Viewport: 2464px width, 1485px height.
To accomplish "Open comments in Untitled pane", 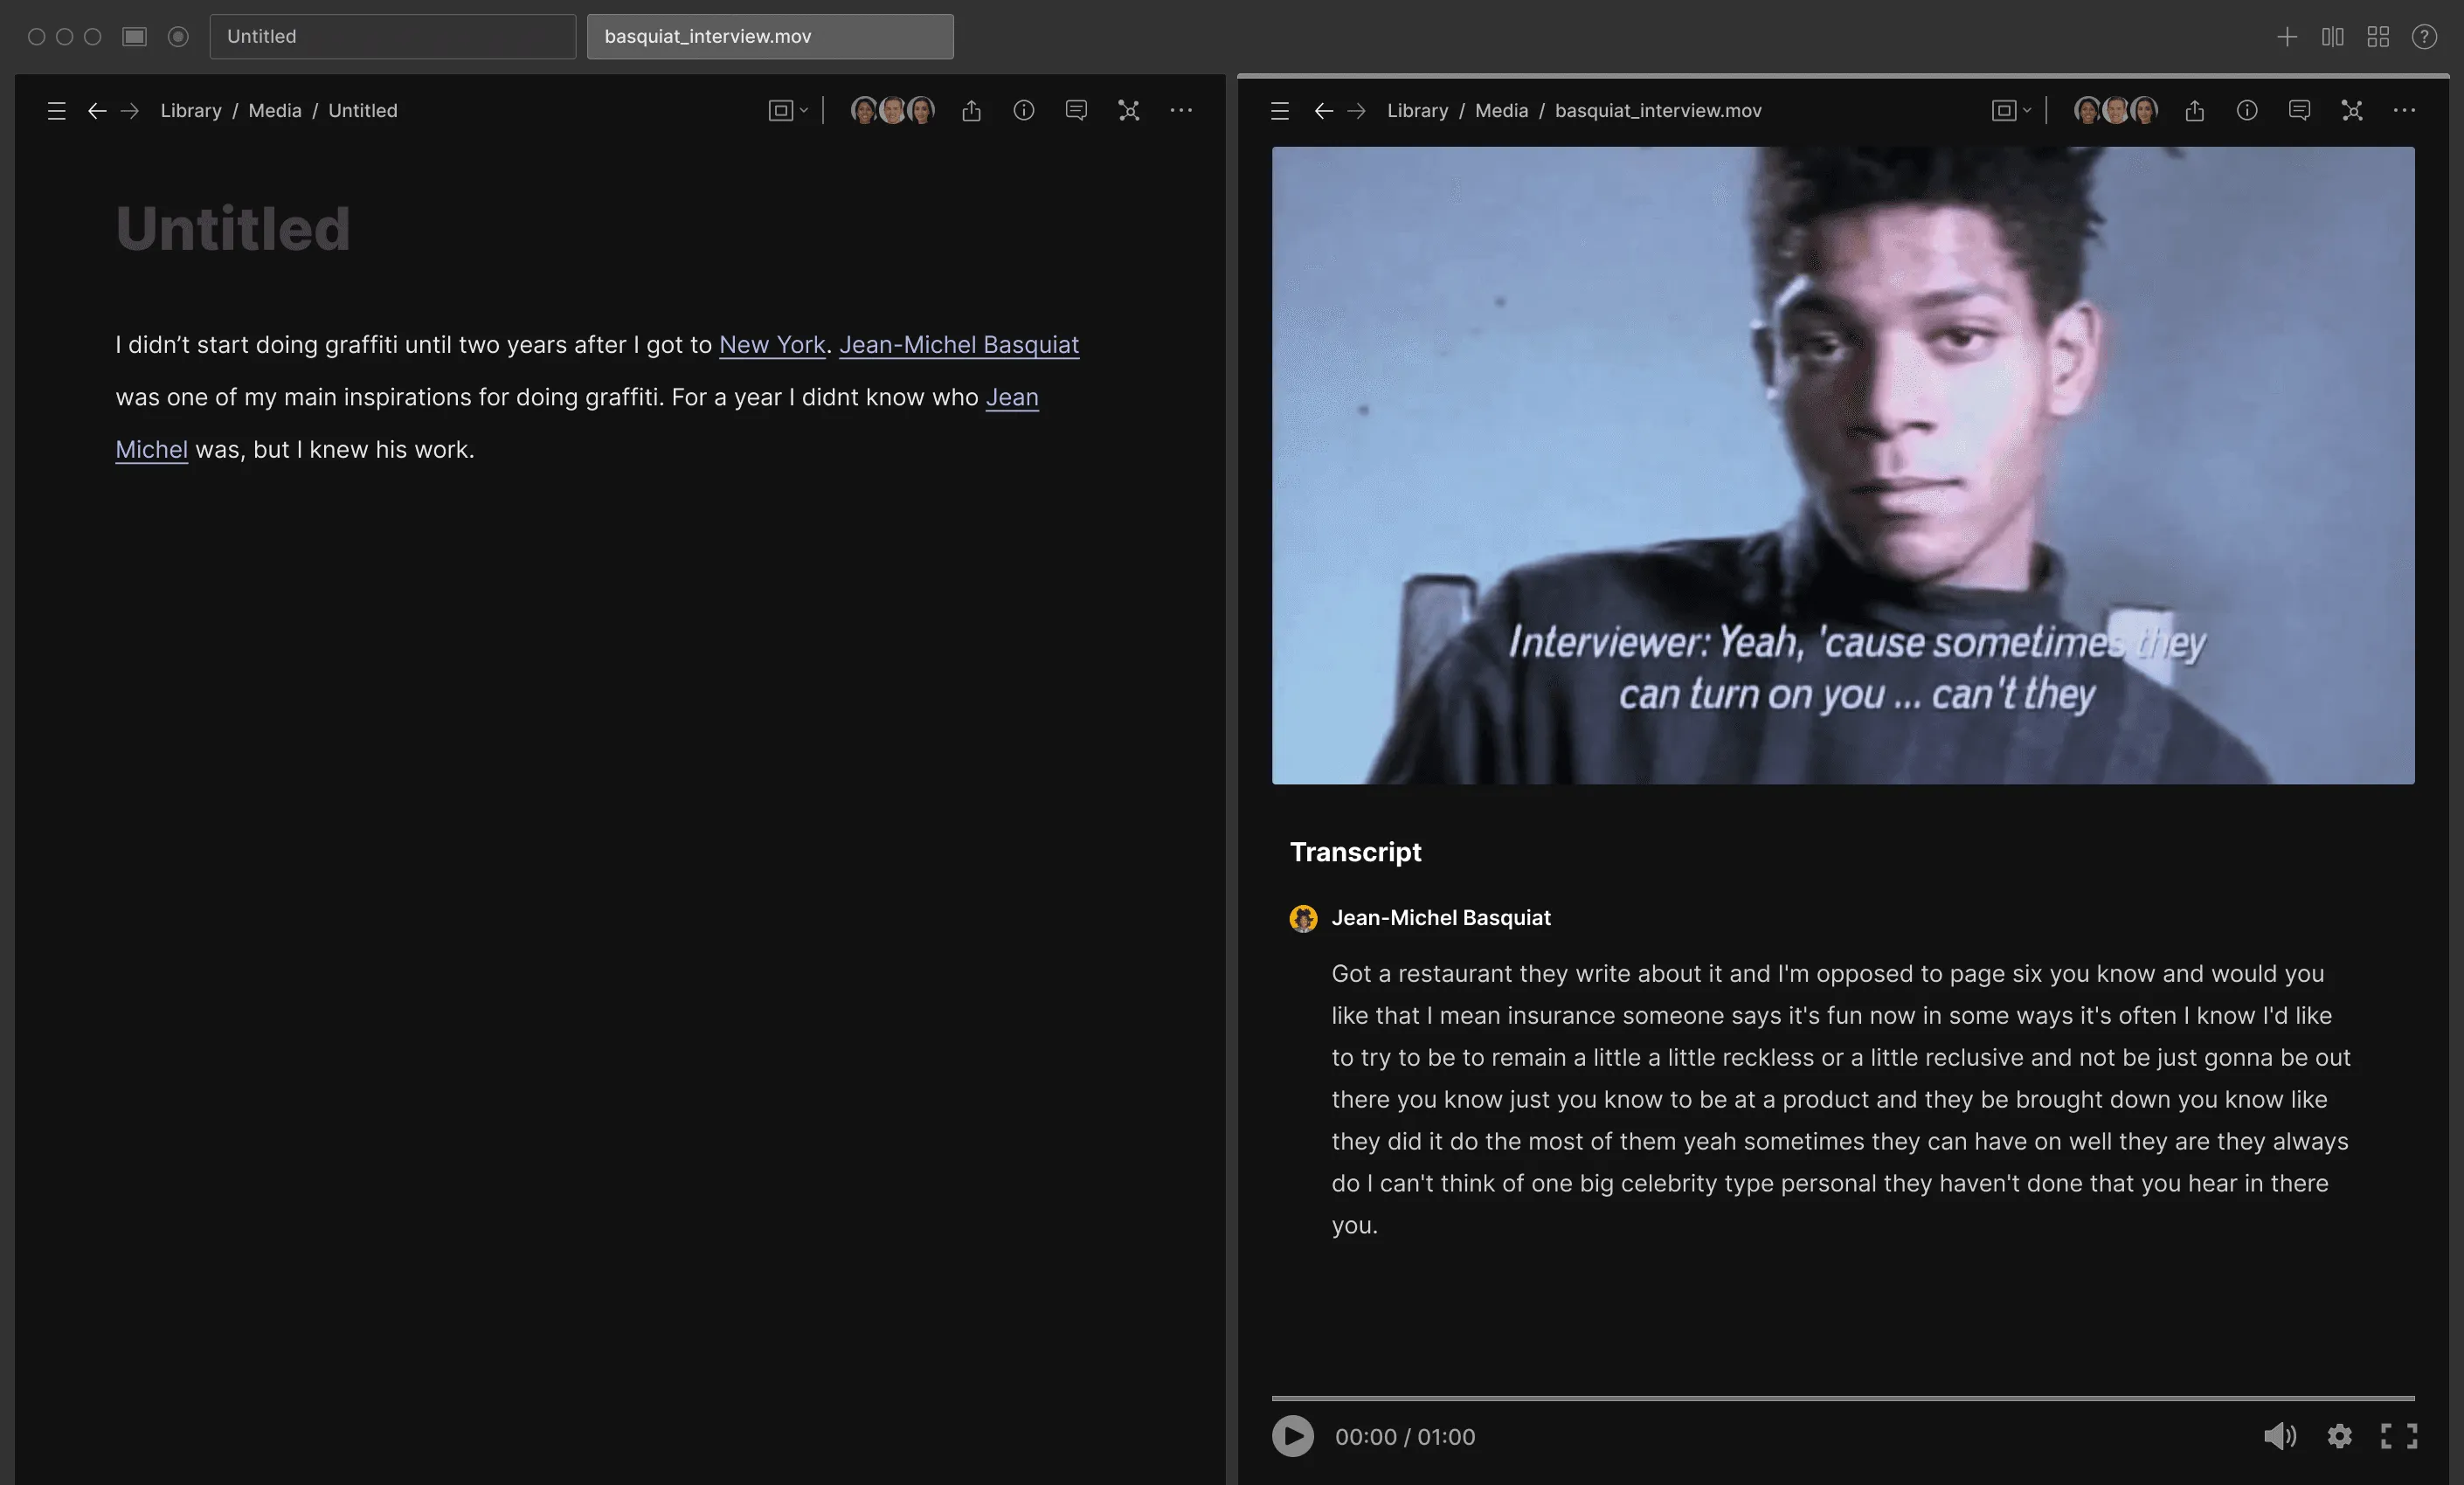I will point(1076,110).
